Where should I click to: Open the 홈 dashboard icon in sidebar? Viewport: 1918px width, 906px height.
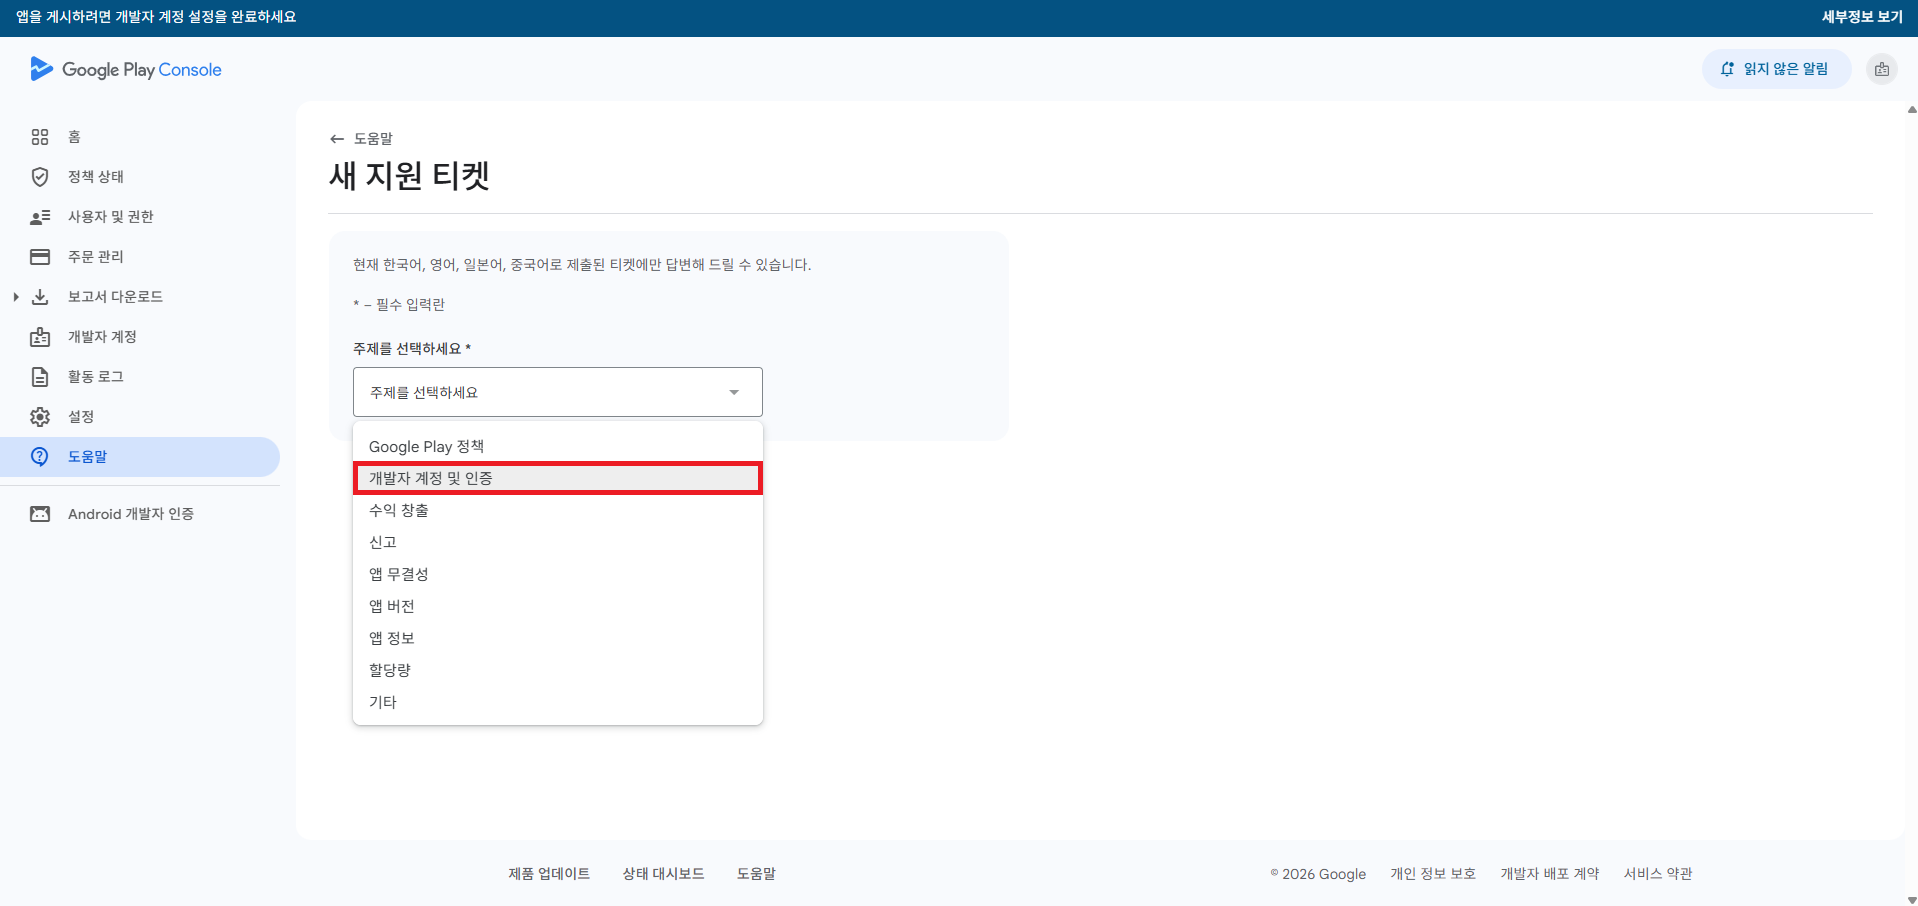[x=40, y=137]
